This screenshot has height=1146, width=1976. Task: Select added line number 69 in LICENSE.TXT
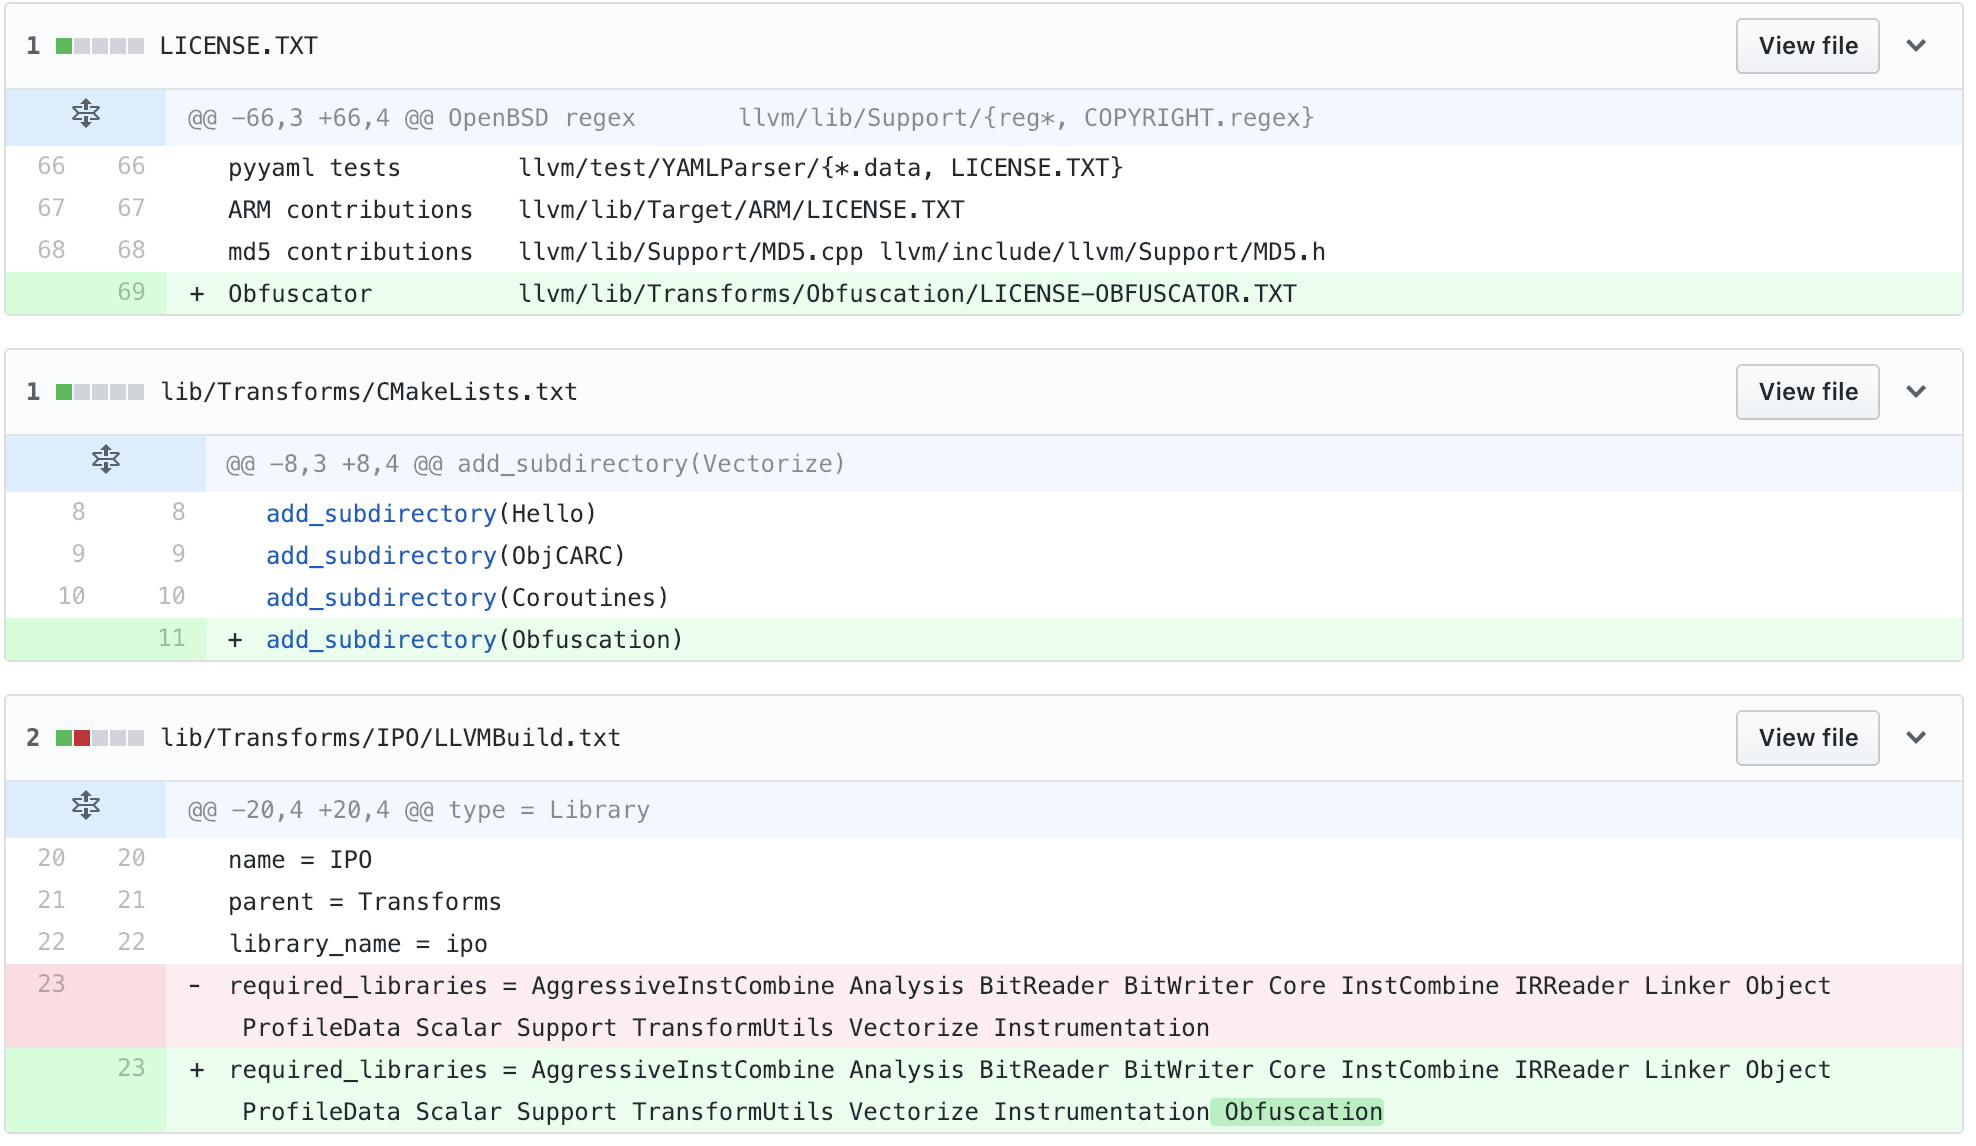coord(131,292)
